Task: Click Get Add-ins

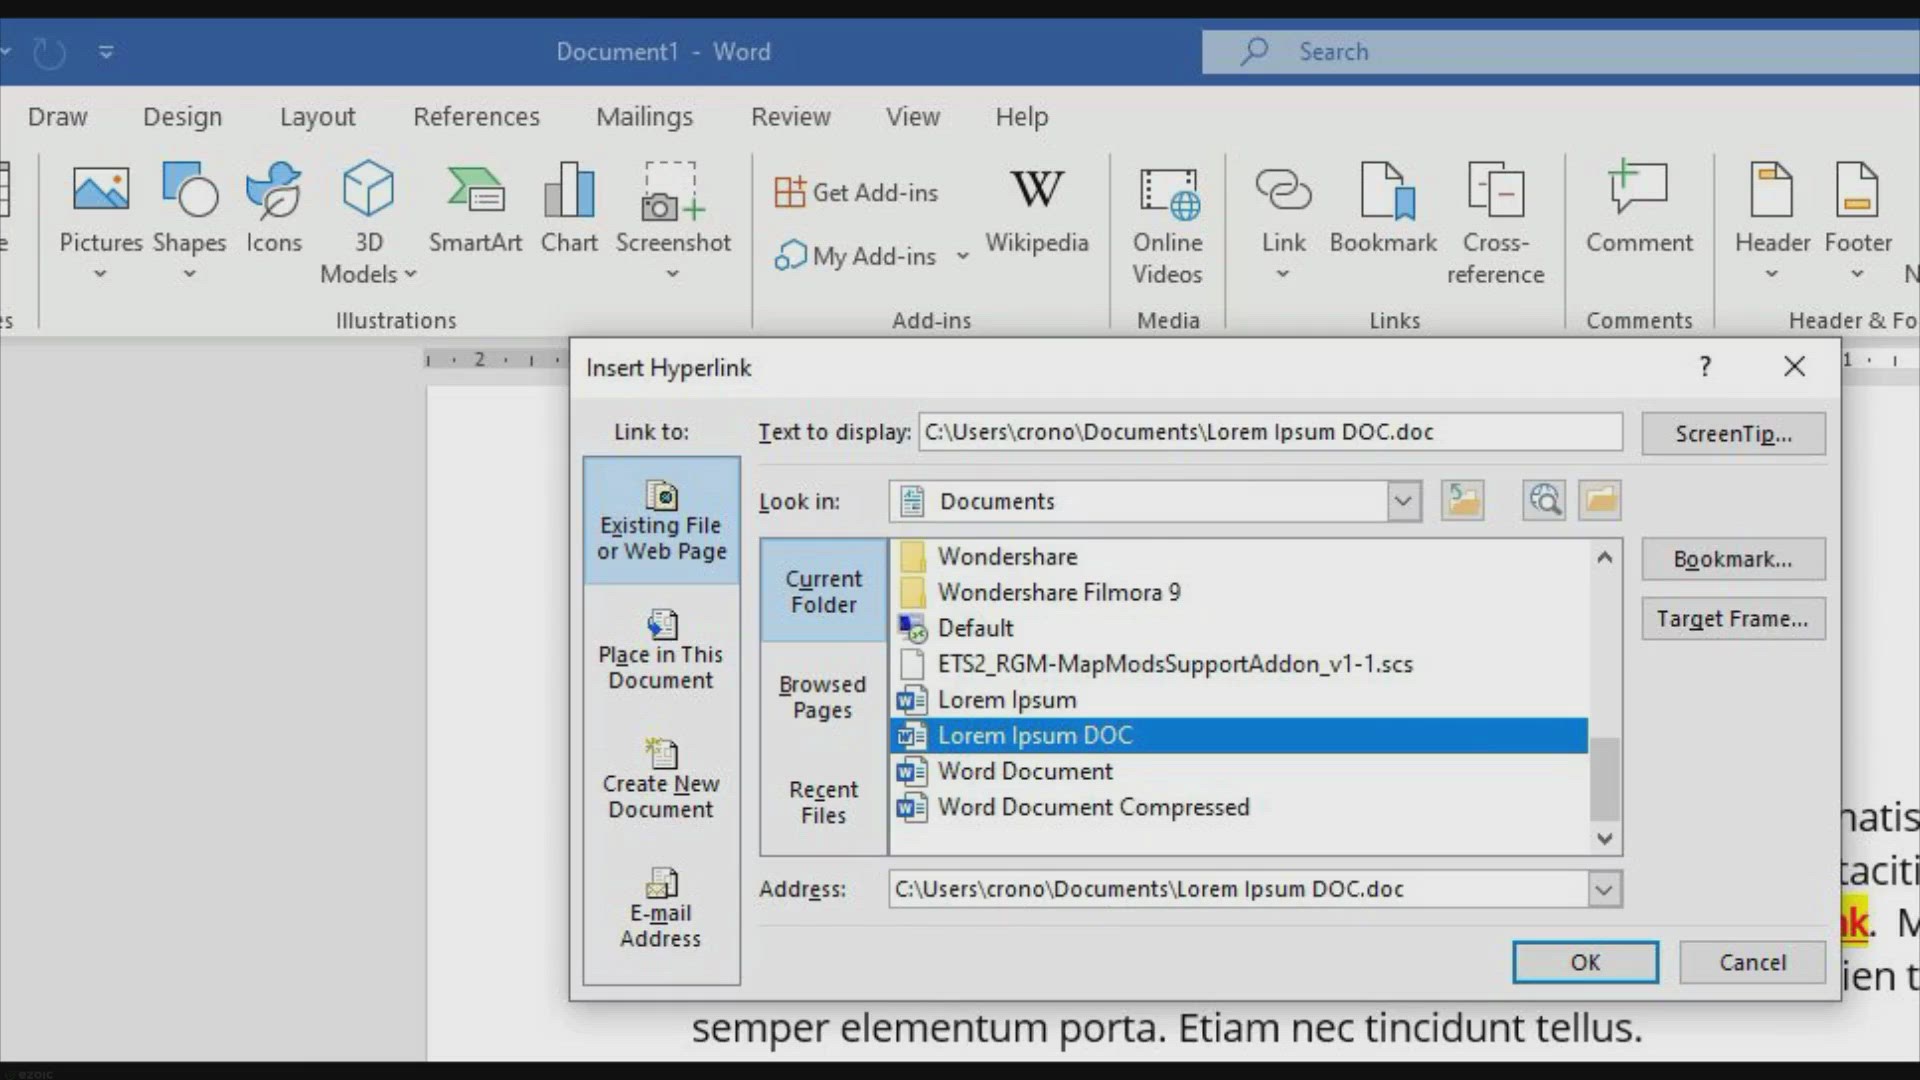Action: click(x=856, y=192)
